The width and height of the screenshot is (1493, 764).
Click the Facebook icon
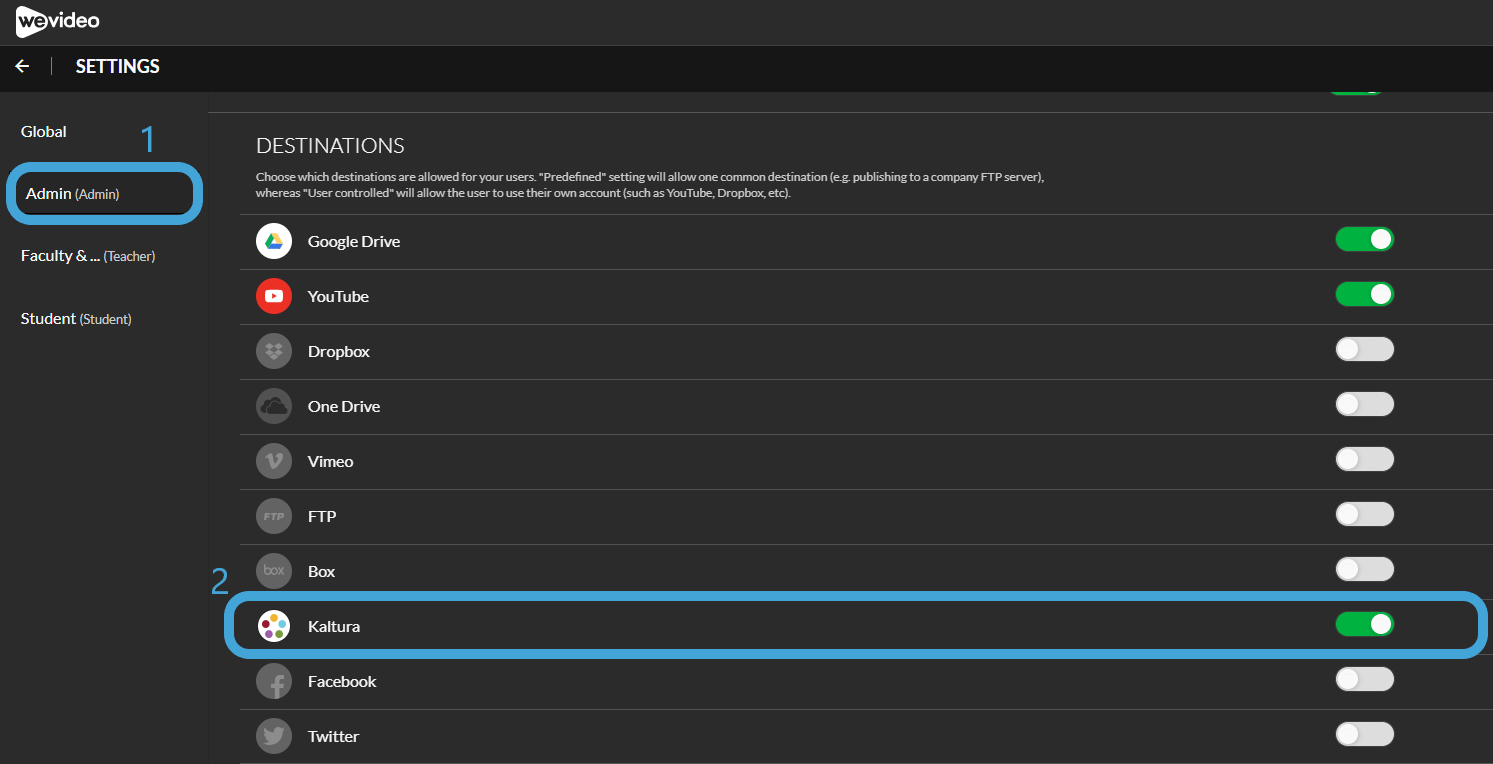pos(274,681)
